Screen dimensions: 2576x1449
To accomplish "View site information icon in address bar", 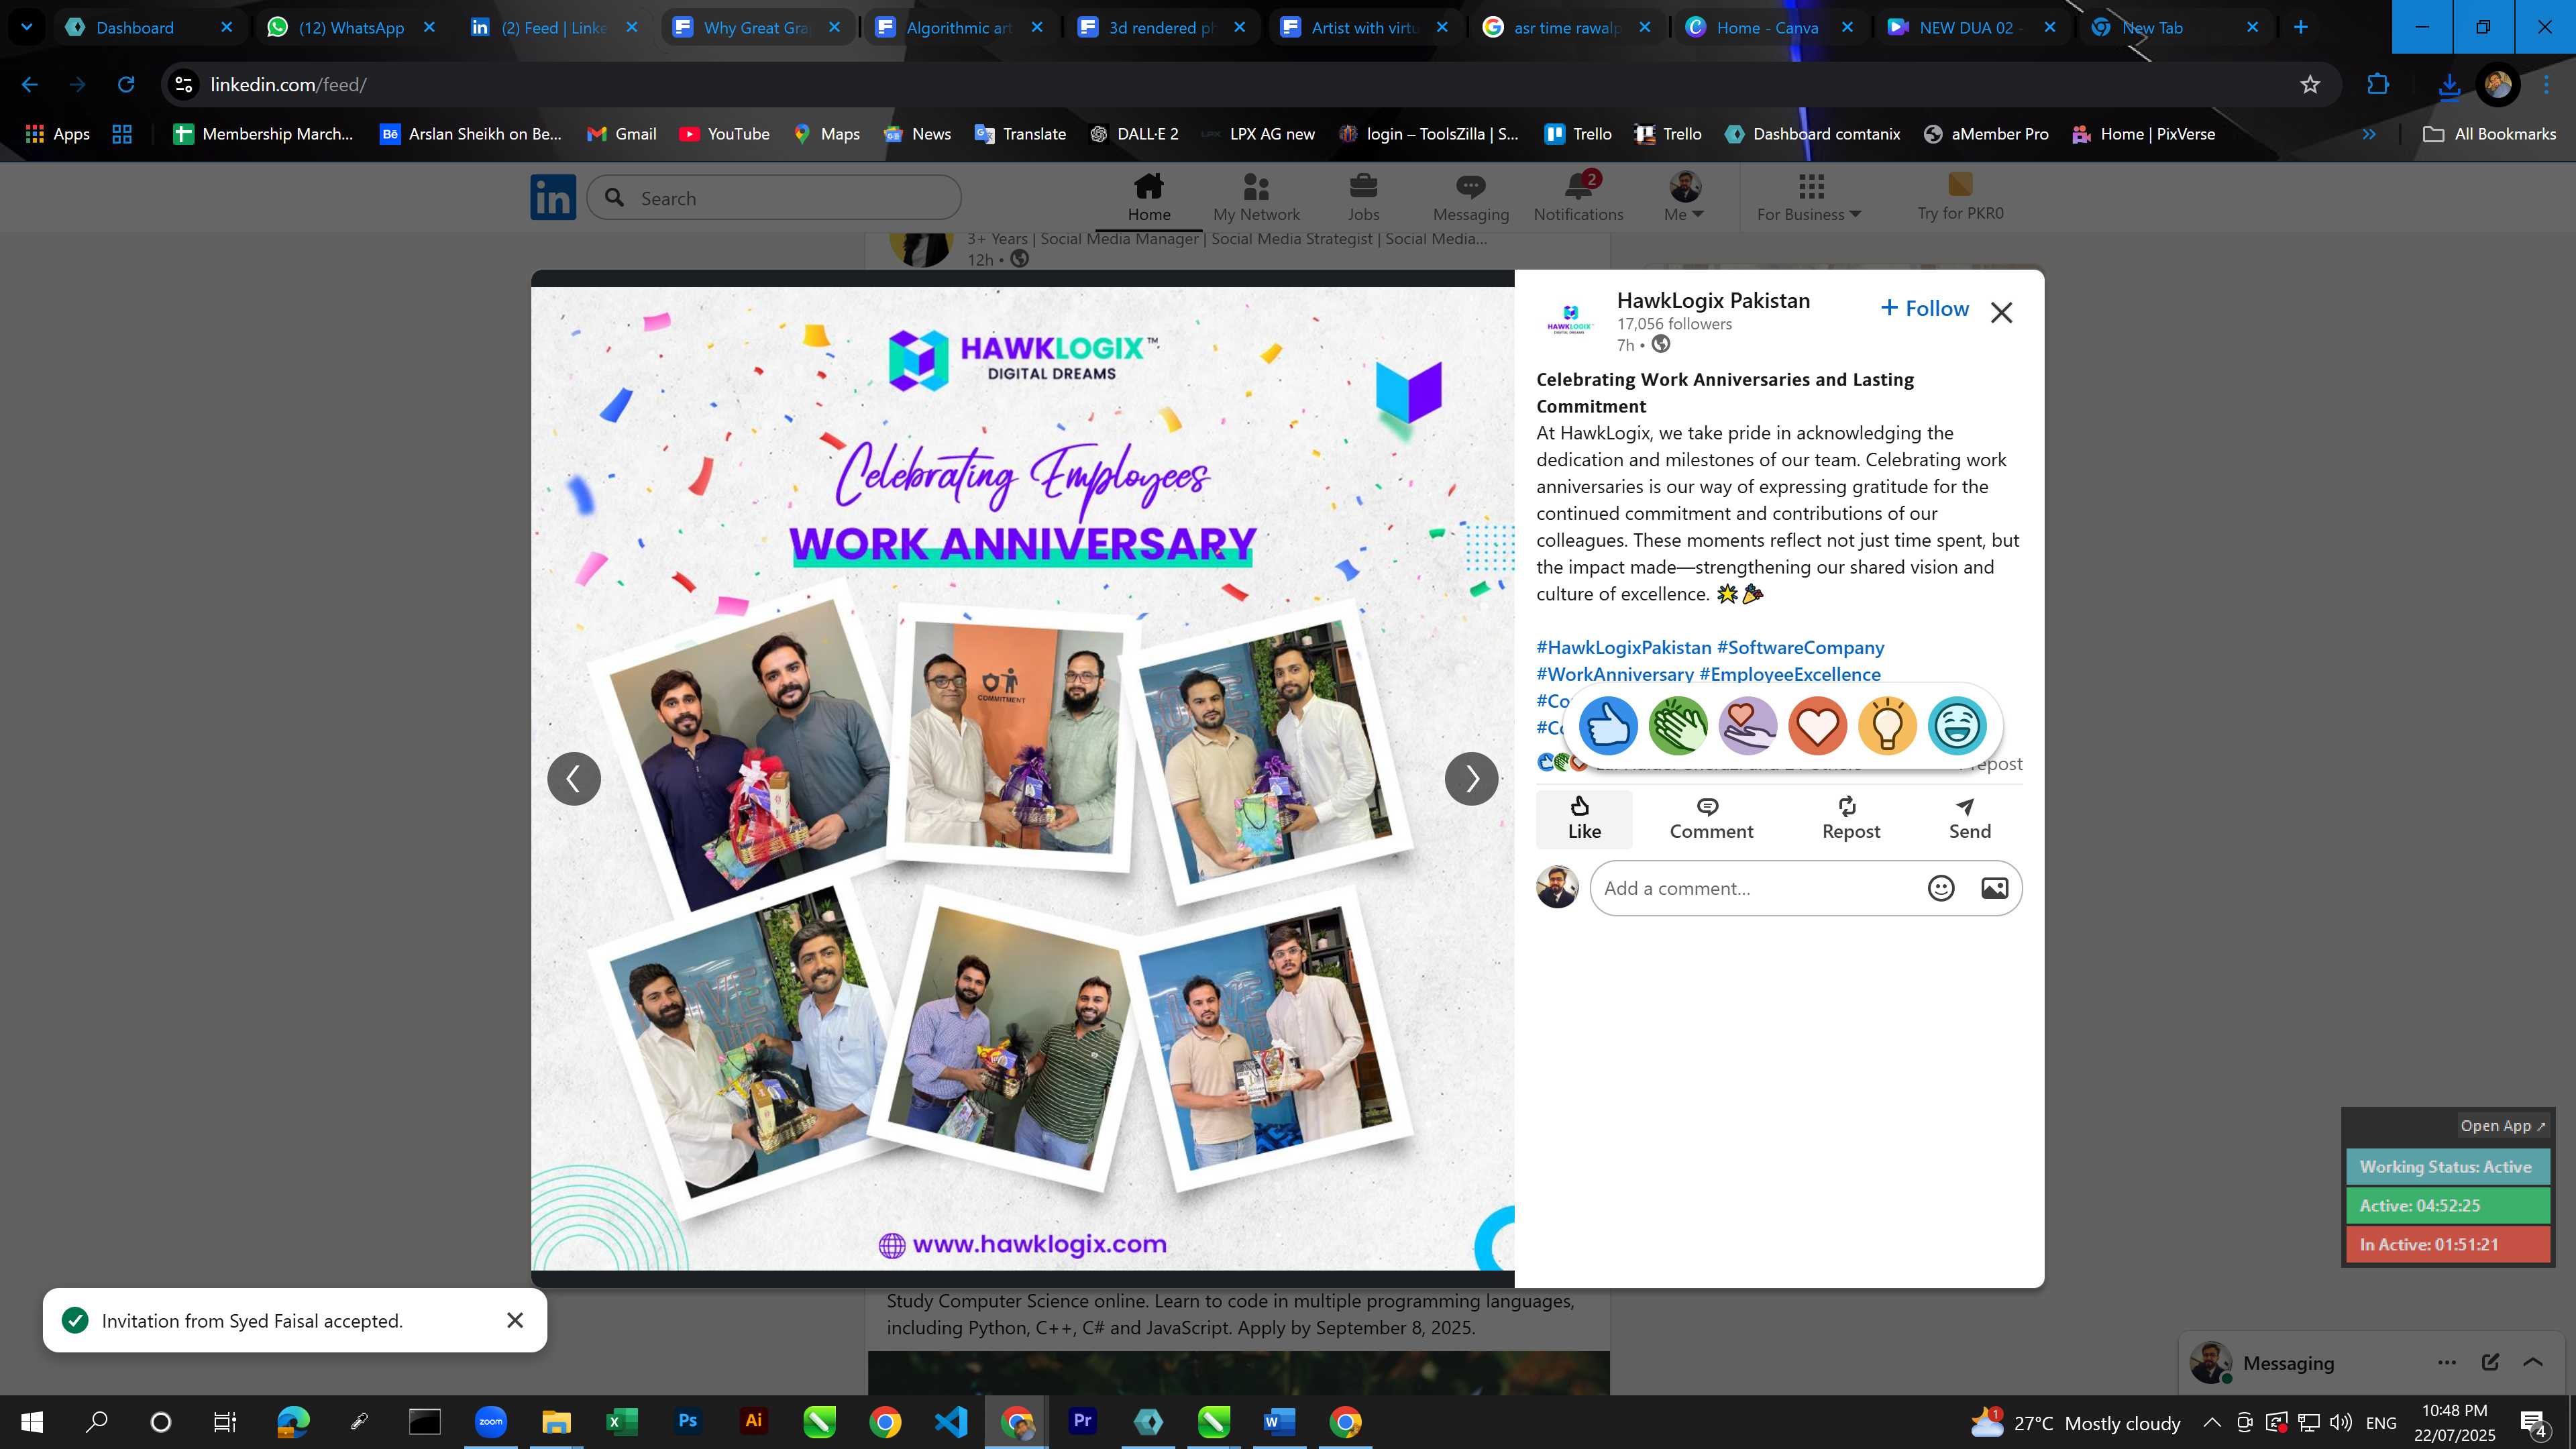I will (184, 85).
